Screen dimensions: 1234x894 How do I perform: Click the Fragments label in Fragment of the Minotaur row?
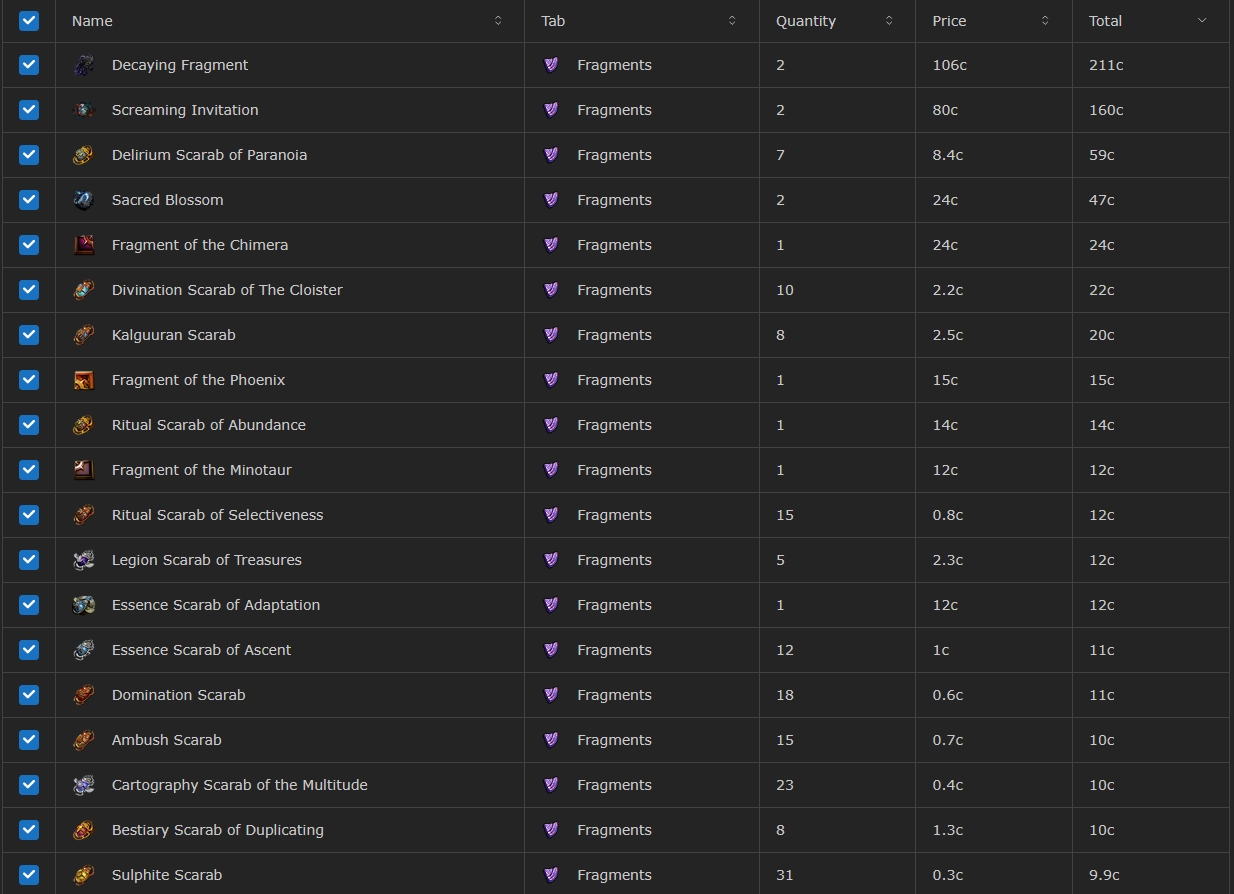(614, 470)
